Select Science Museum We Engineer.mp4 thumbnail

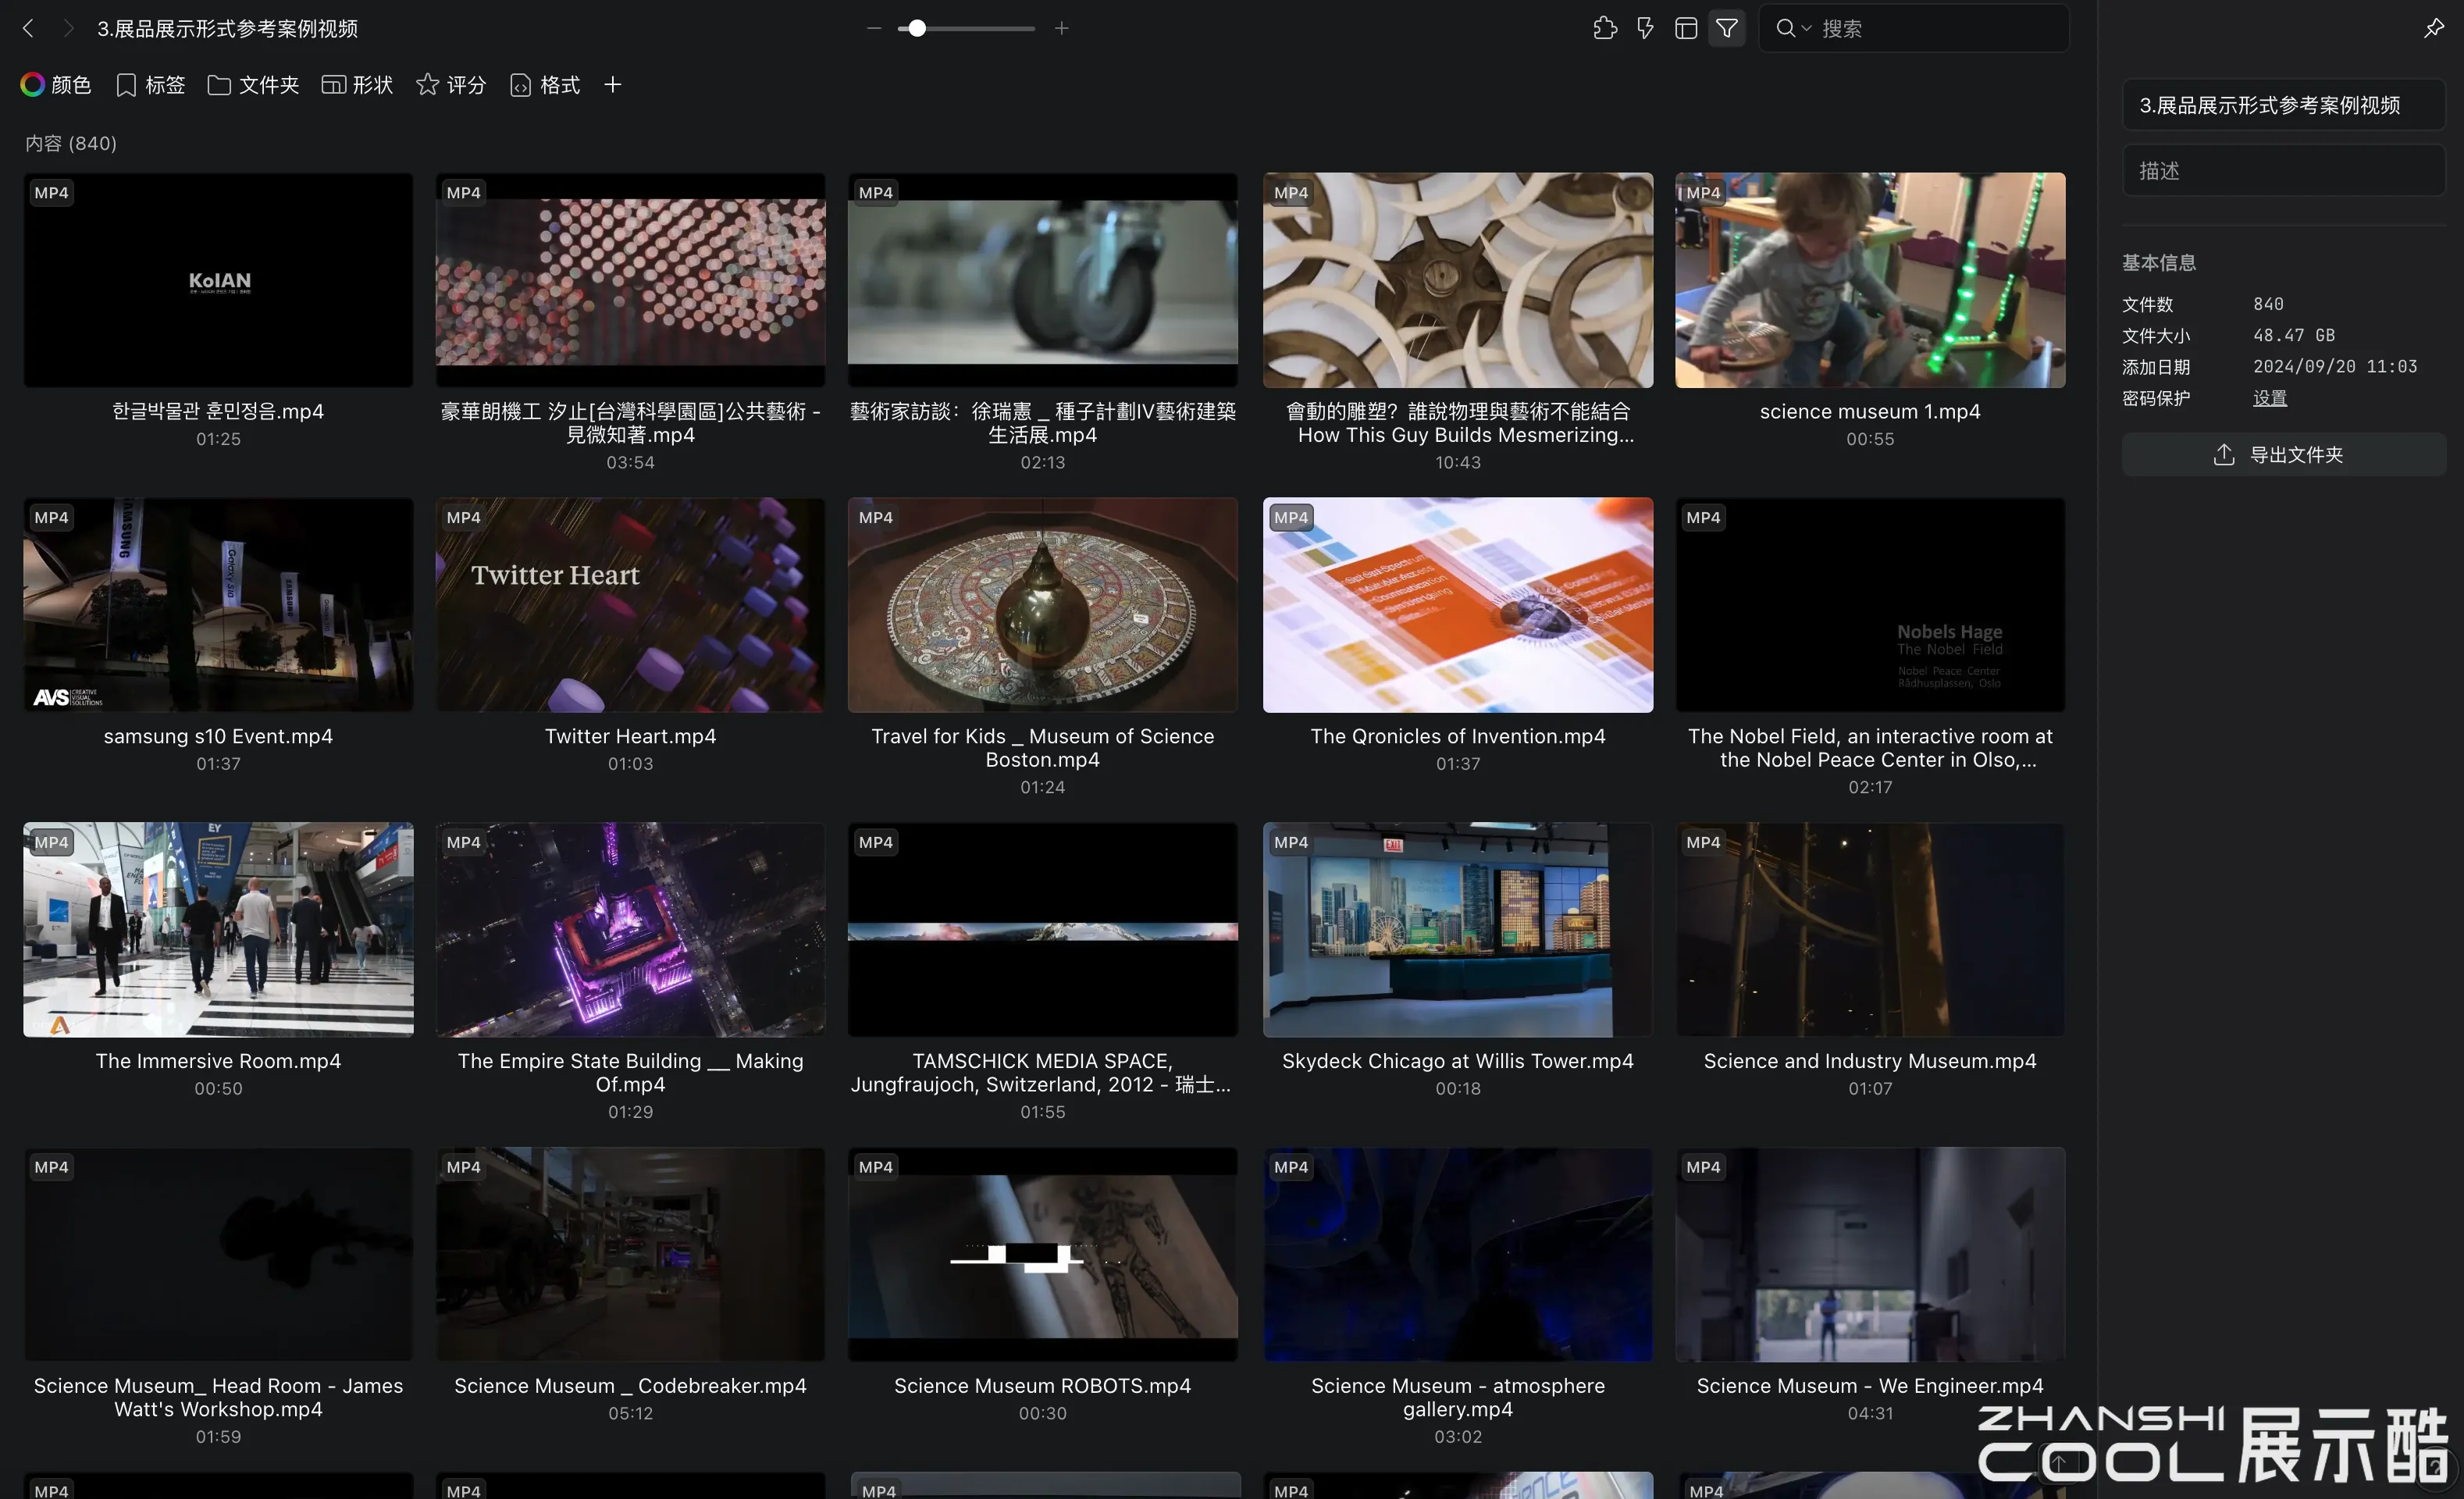point(1870,1255)
